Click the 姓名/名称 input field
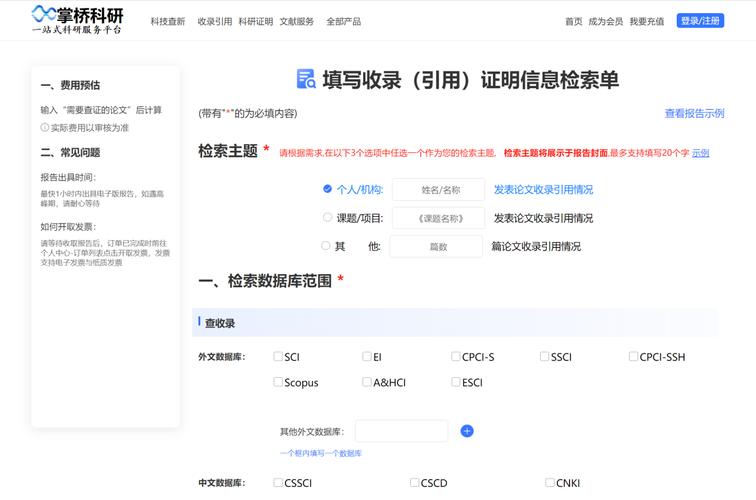 pyautogui.click(x=438, y=189)
